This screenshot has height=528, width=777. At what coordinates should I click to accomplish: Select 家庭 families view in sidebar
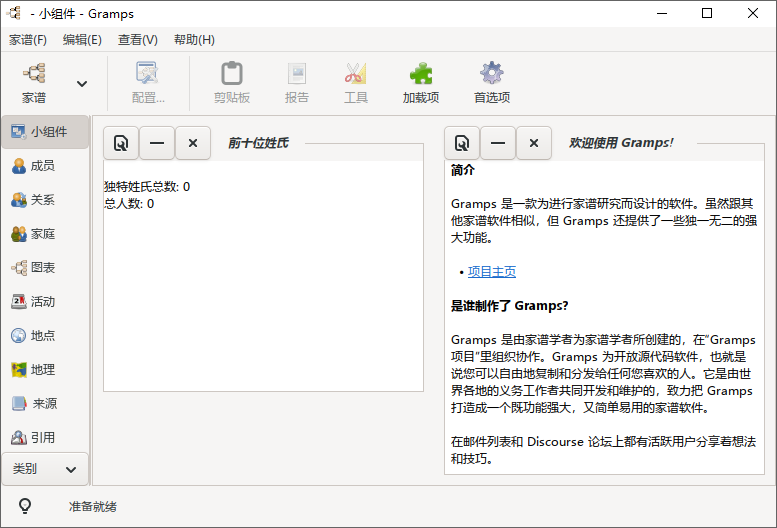[45, 234]
